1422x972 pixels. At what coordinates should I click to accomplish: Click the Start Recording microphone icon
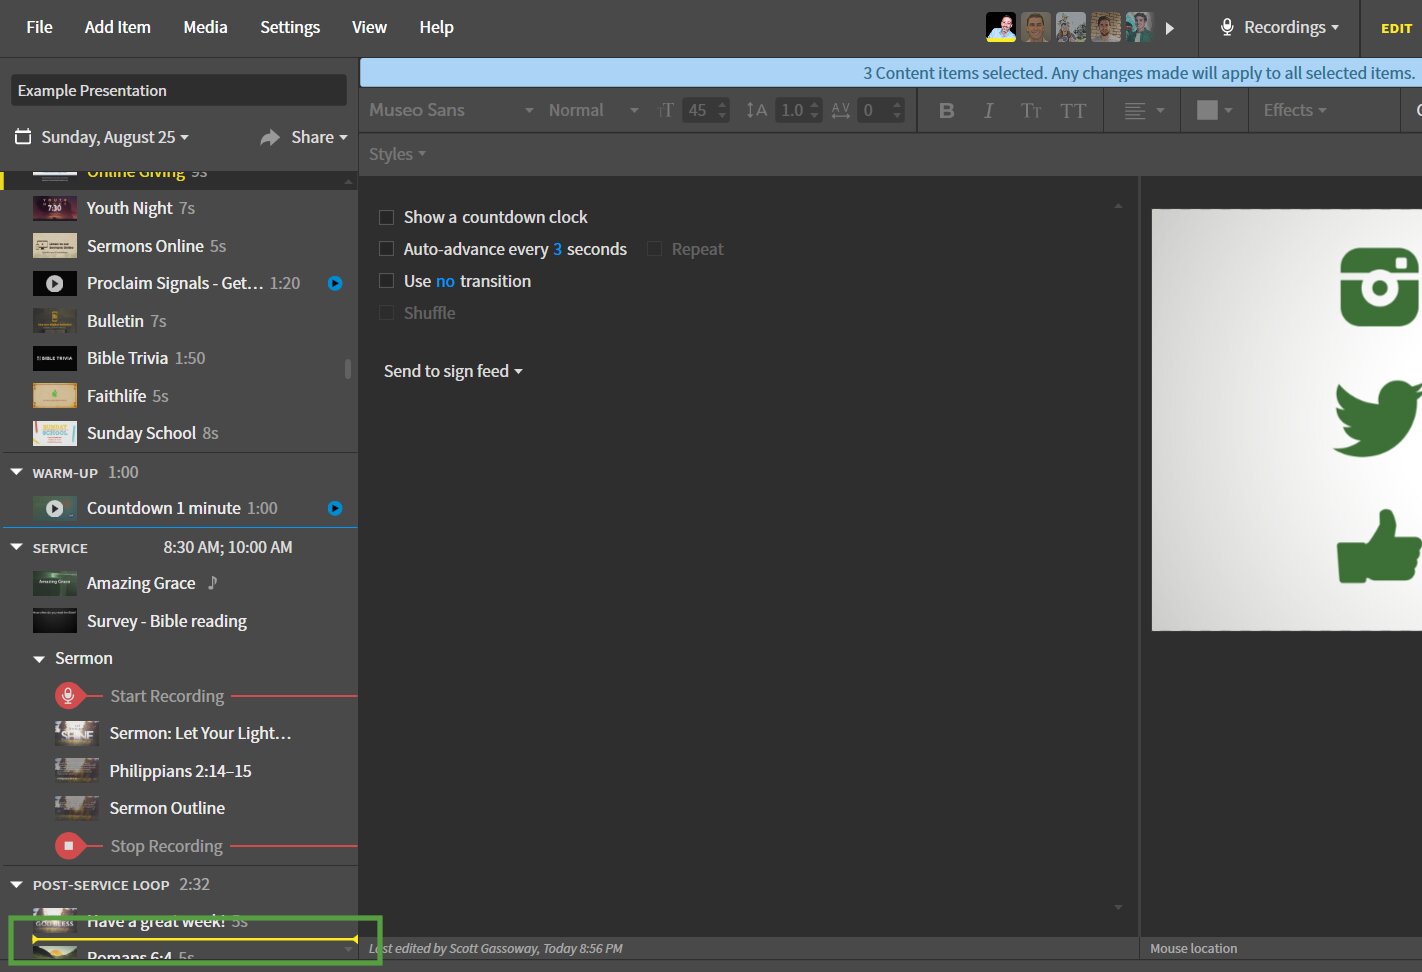(68, 695)
